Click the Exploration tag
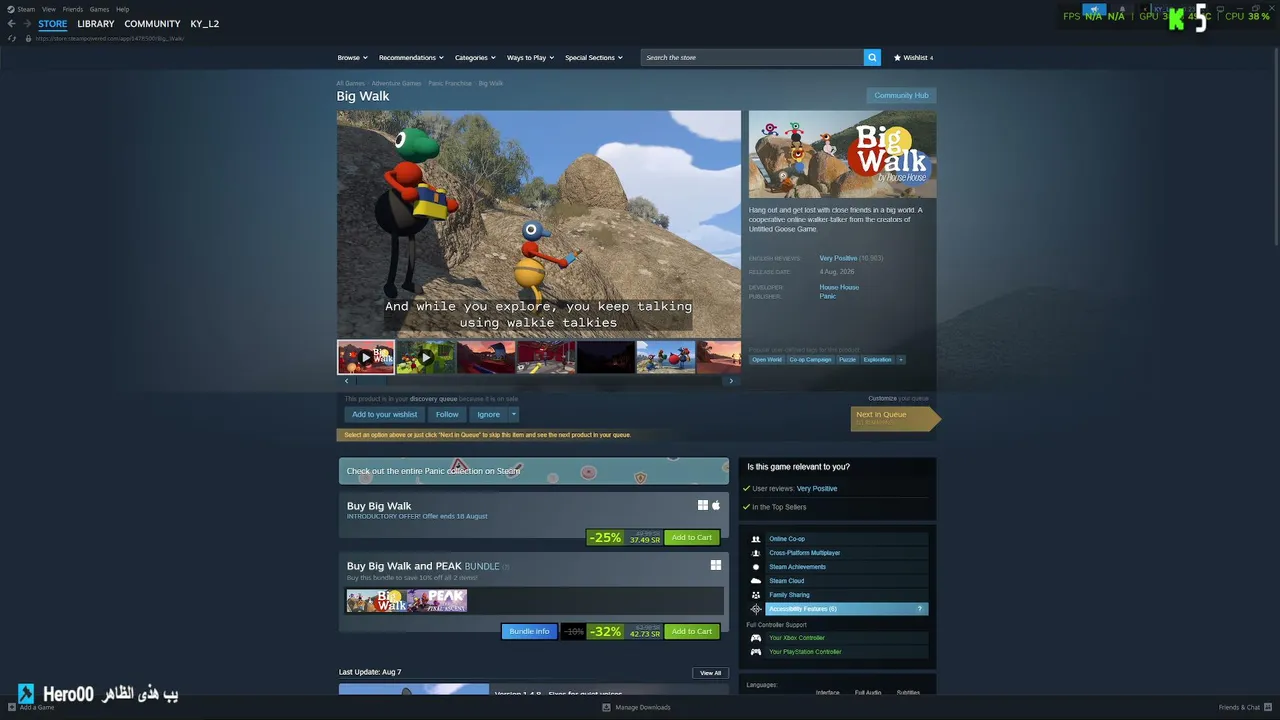Viewport: 1280px width, 720px height. (x=877, y=360)
